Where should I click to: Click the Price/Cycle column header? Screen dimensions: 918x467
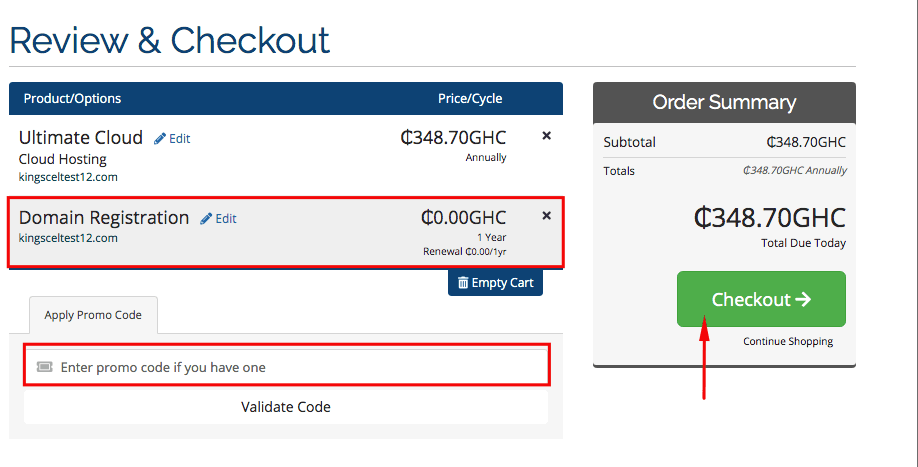point(470,99)
